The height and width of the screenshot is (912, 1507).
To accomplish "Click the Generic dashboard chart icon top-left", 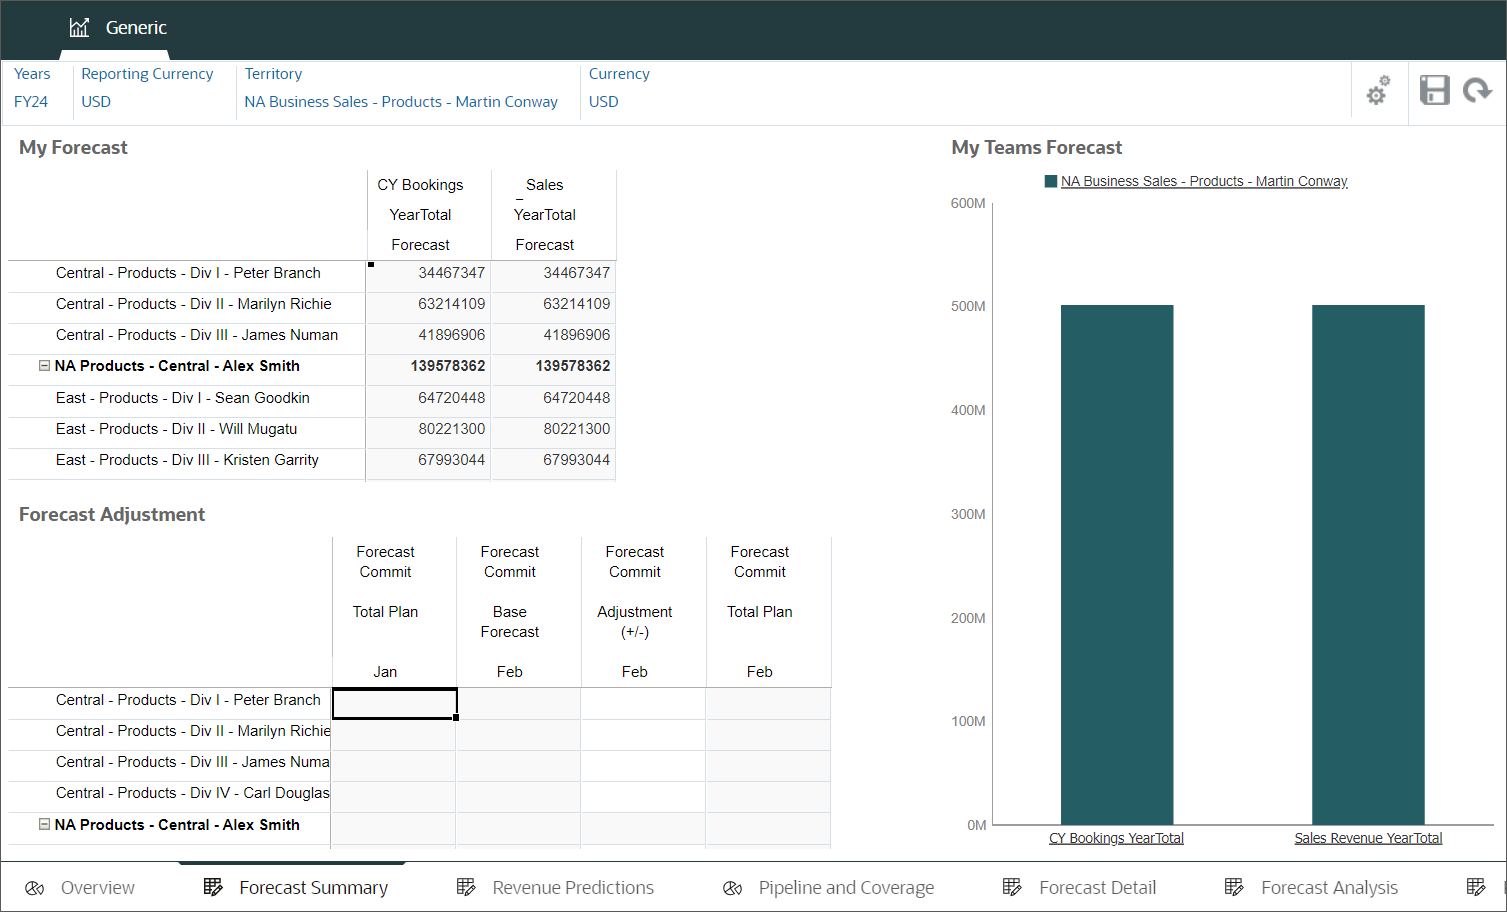I will [x=78, y=27].
